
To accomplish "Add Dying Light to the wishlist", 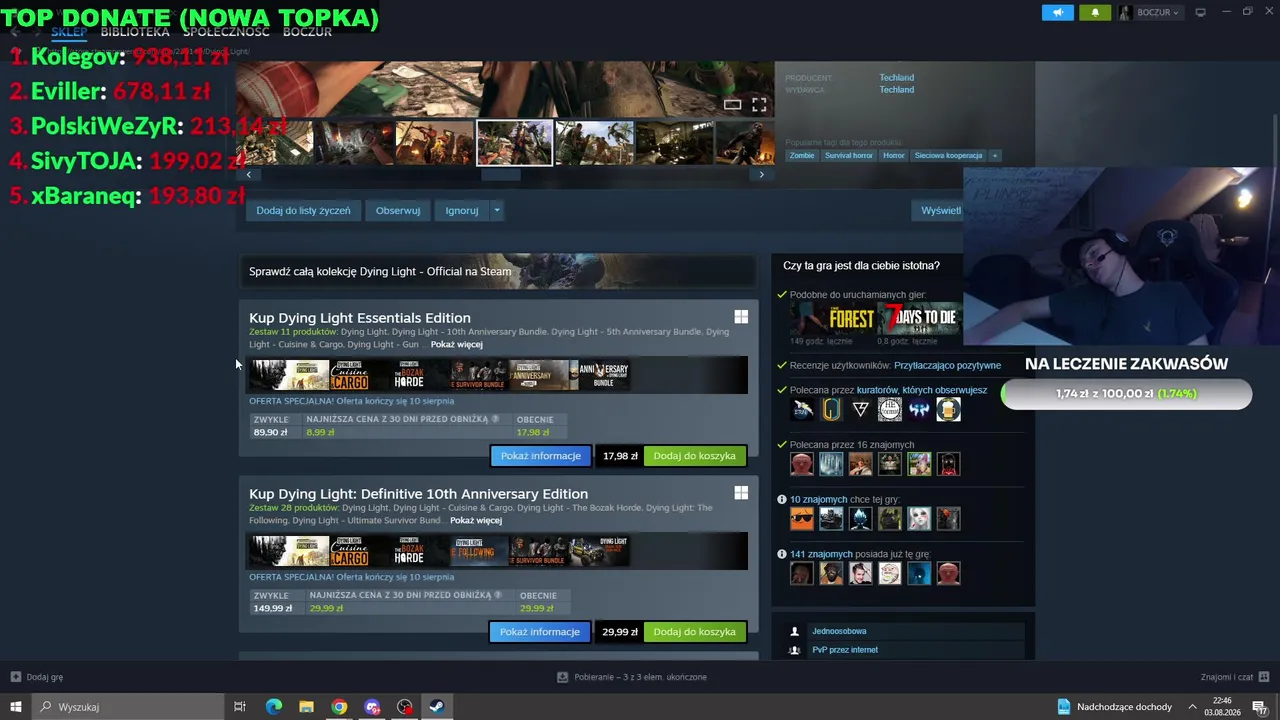I will (x=303, y=210).
